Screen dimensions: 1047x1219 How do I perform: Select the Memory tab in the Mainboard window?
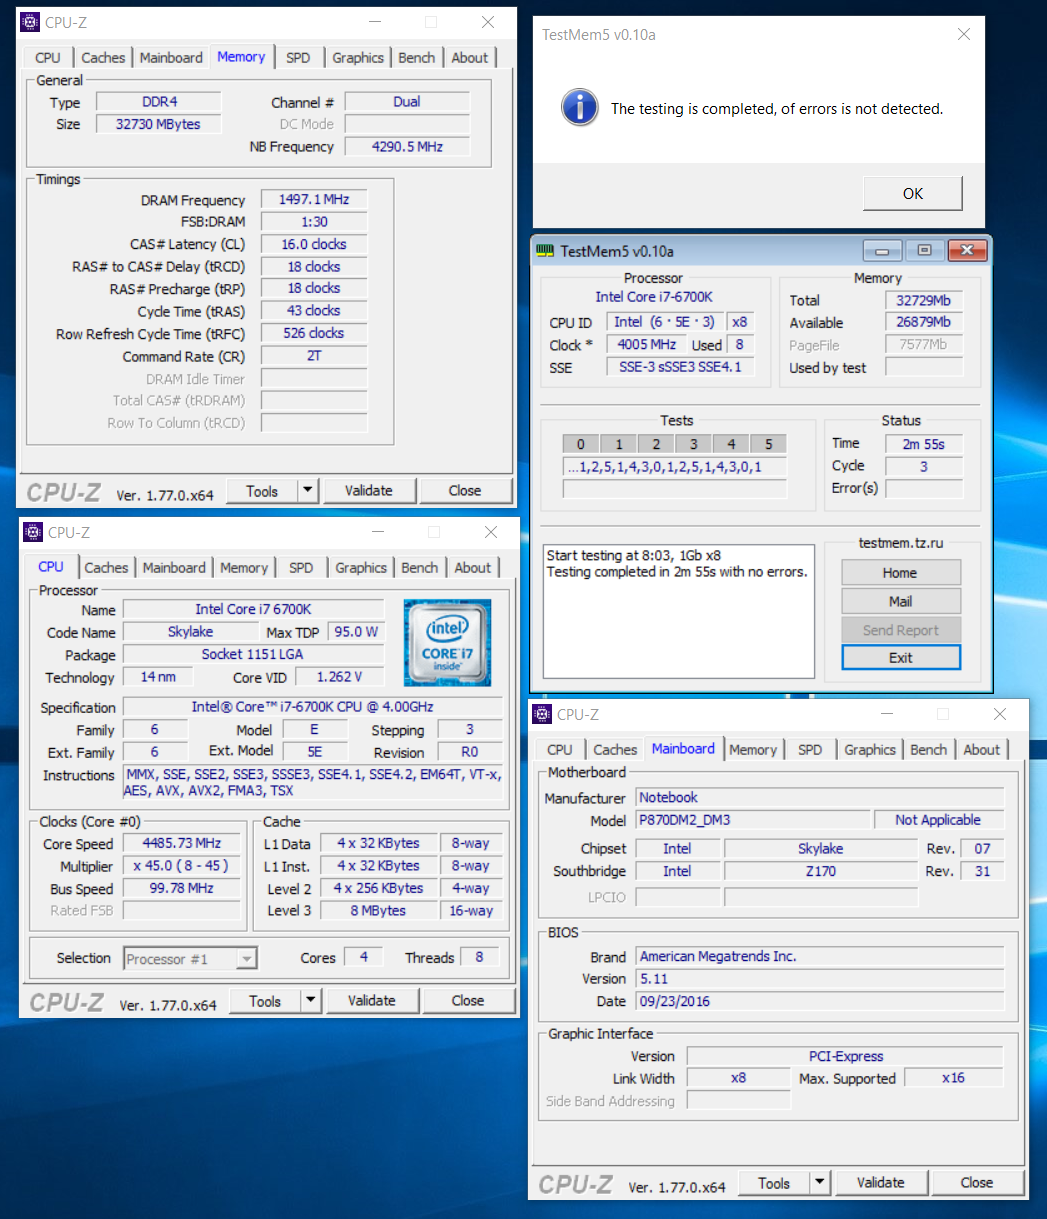point(753,750)
